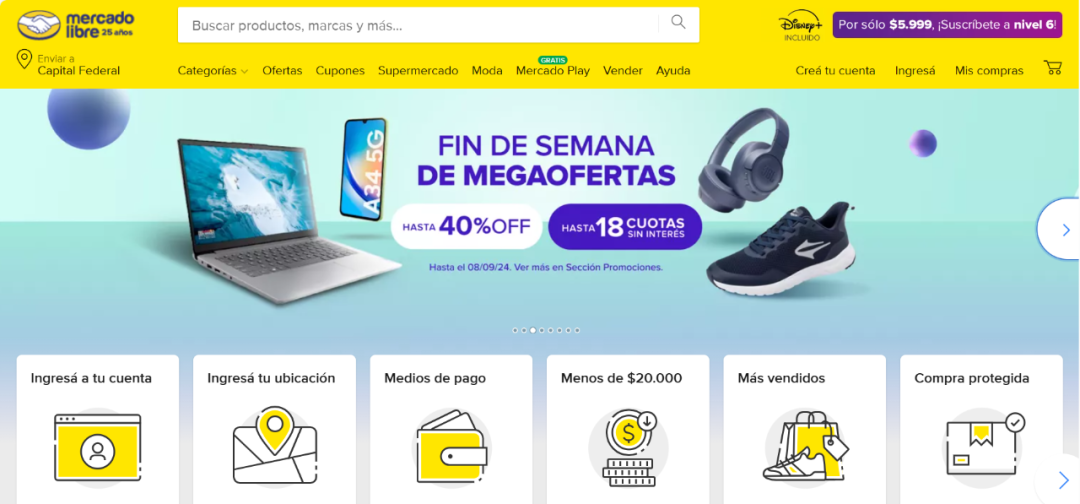Open Mercado Play from navigation

[x=553, y=70]
